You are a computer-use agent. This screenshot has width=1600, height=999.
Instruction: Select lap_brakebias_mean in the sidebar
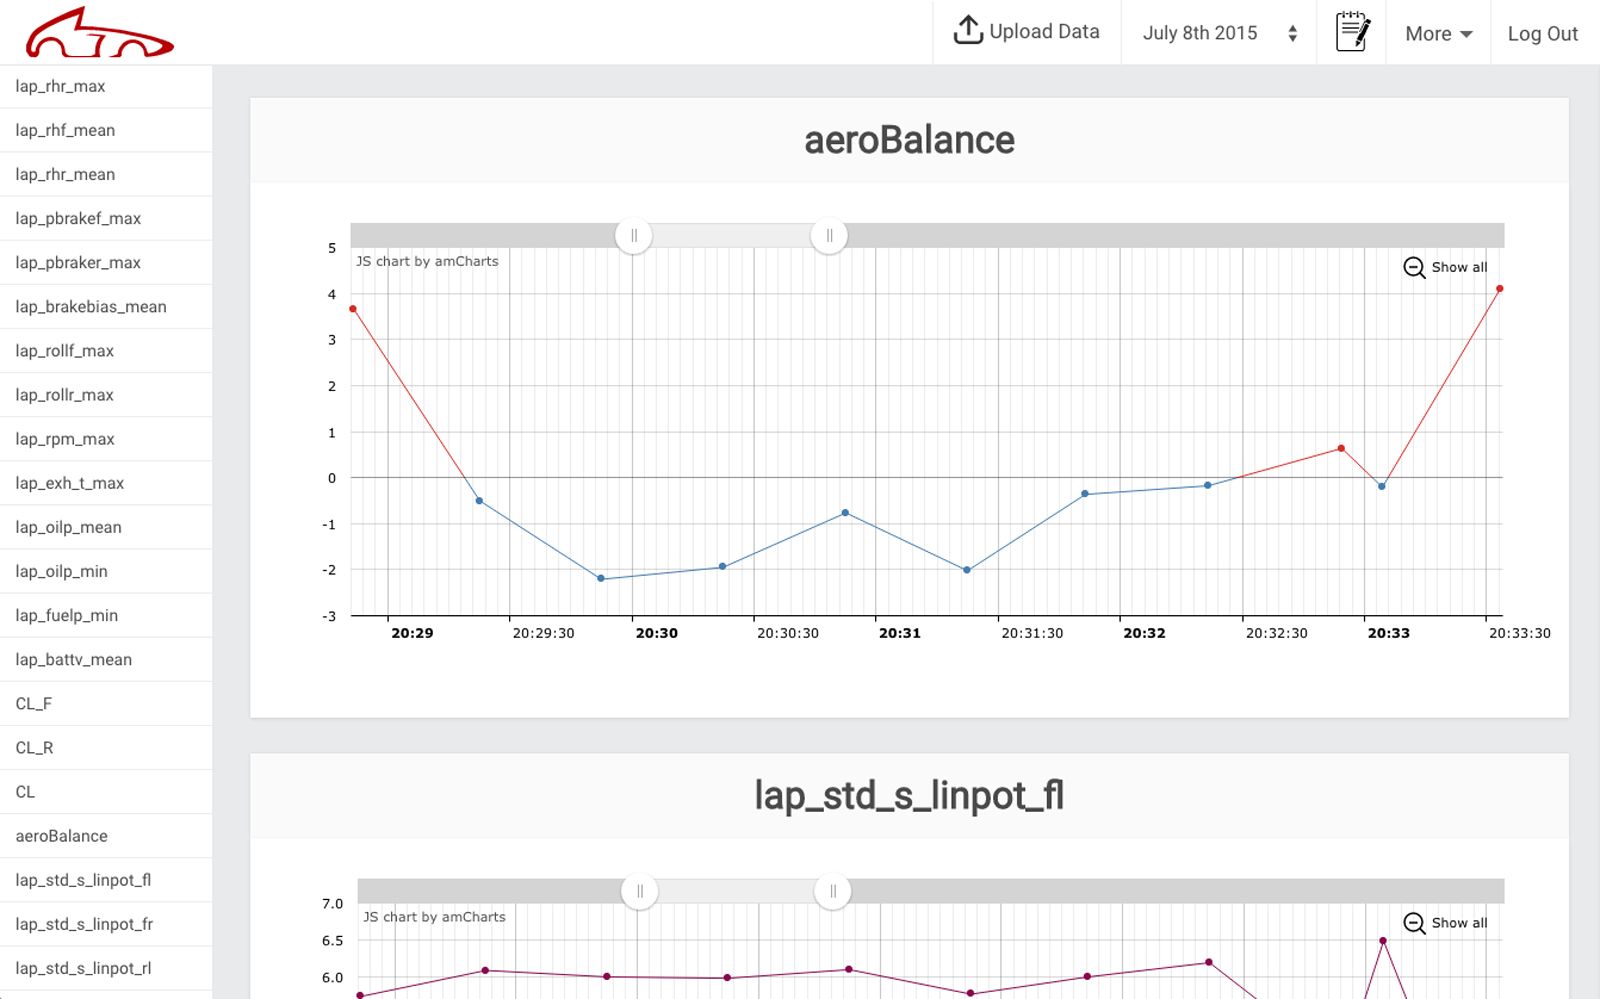(x=91, y=307)
